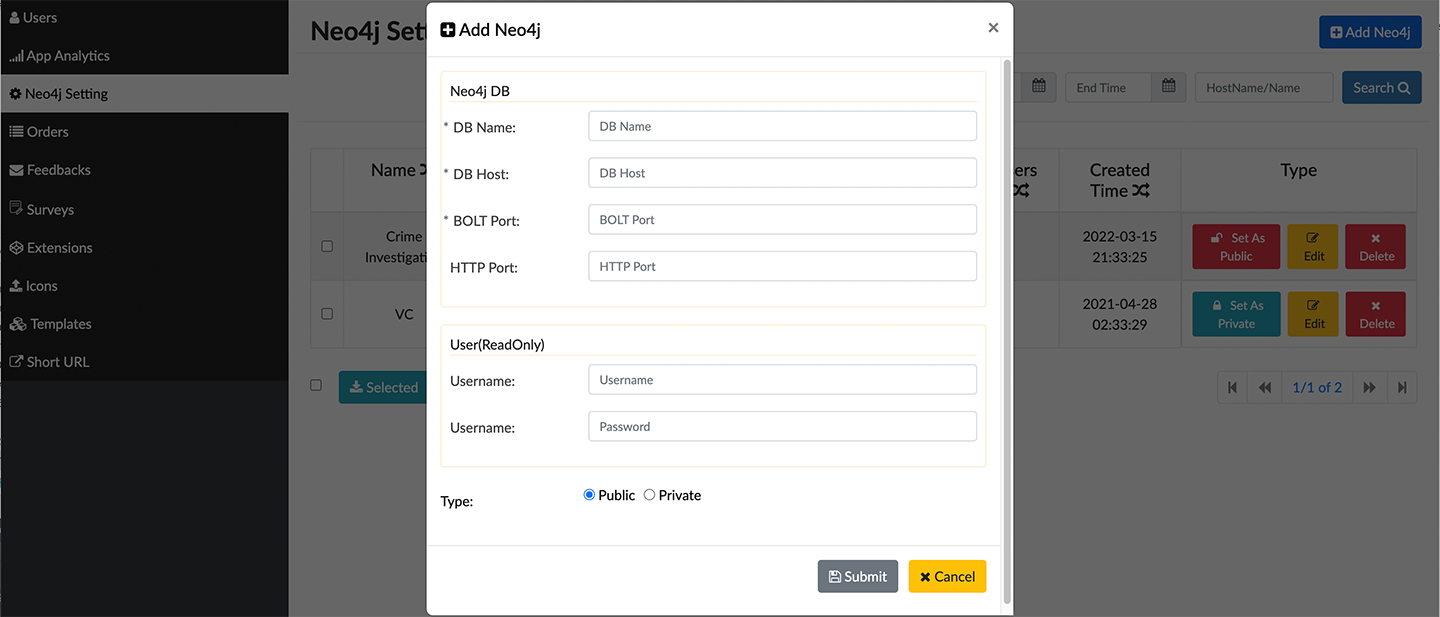Select the Private type radio button
Viewport: 1440px width, 617px height.
(x=649, y=495)
